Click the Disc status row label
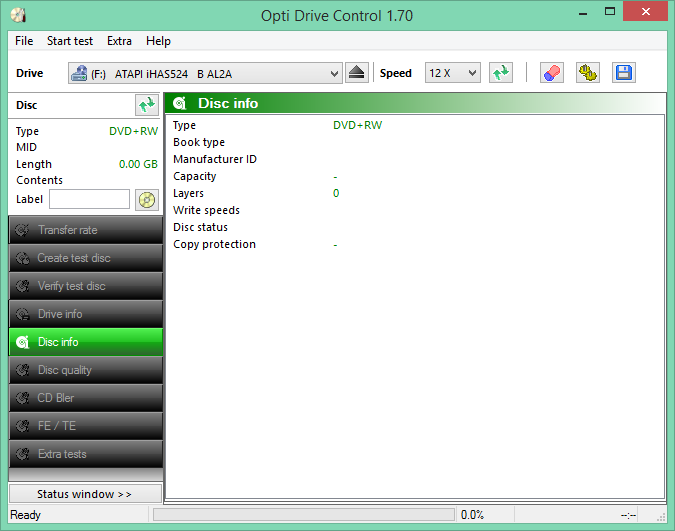The image size is (675, 531). coord(200,227)
